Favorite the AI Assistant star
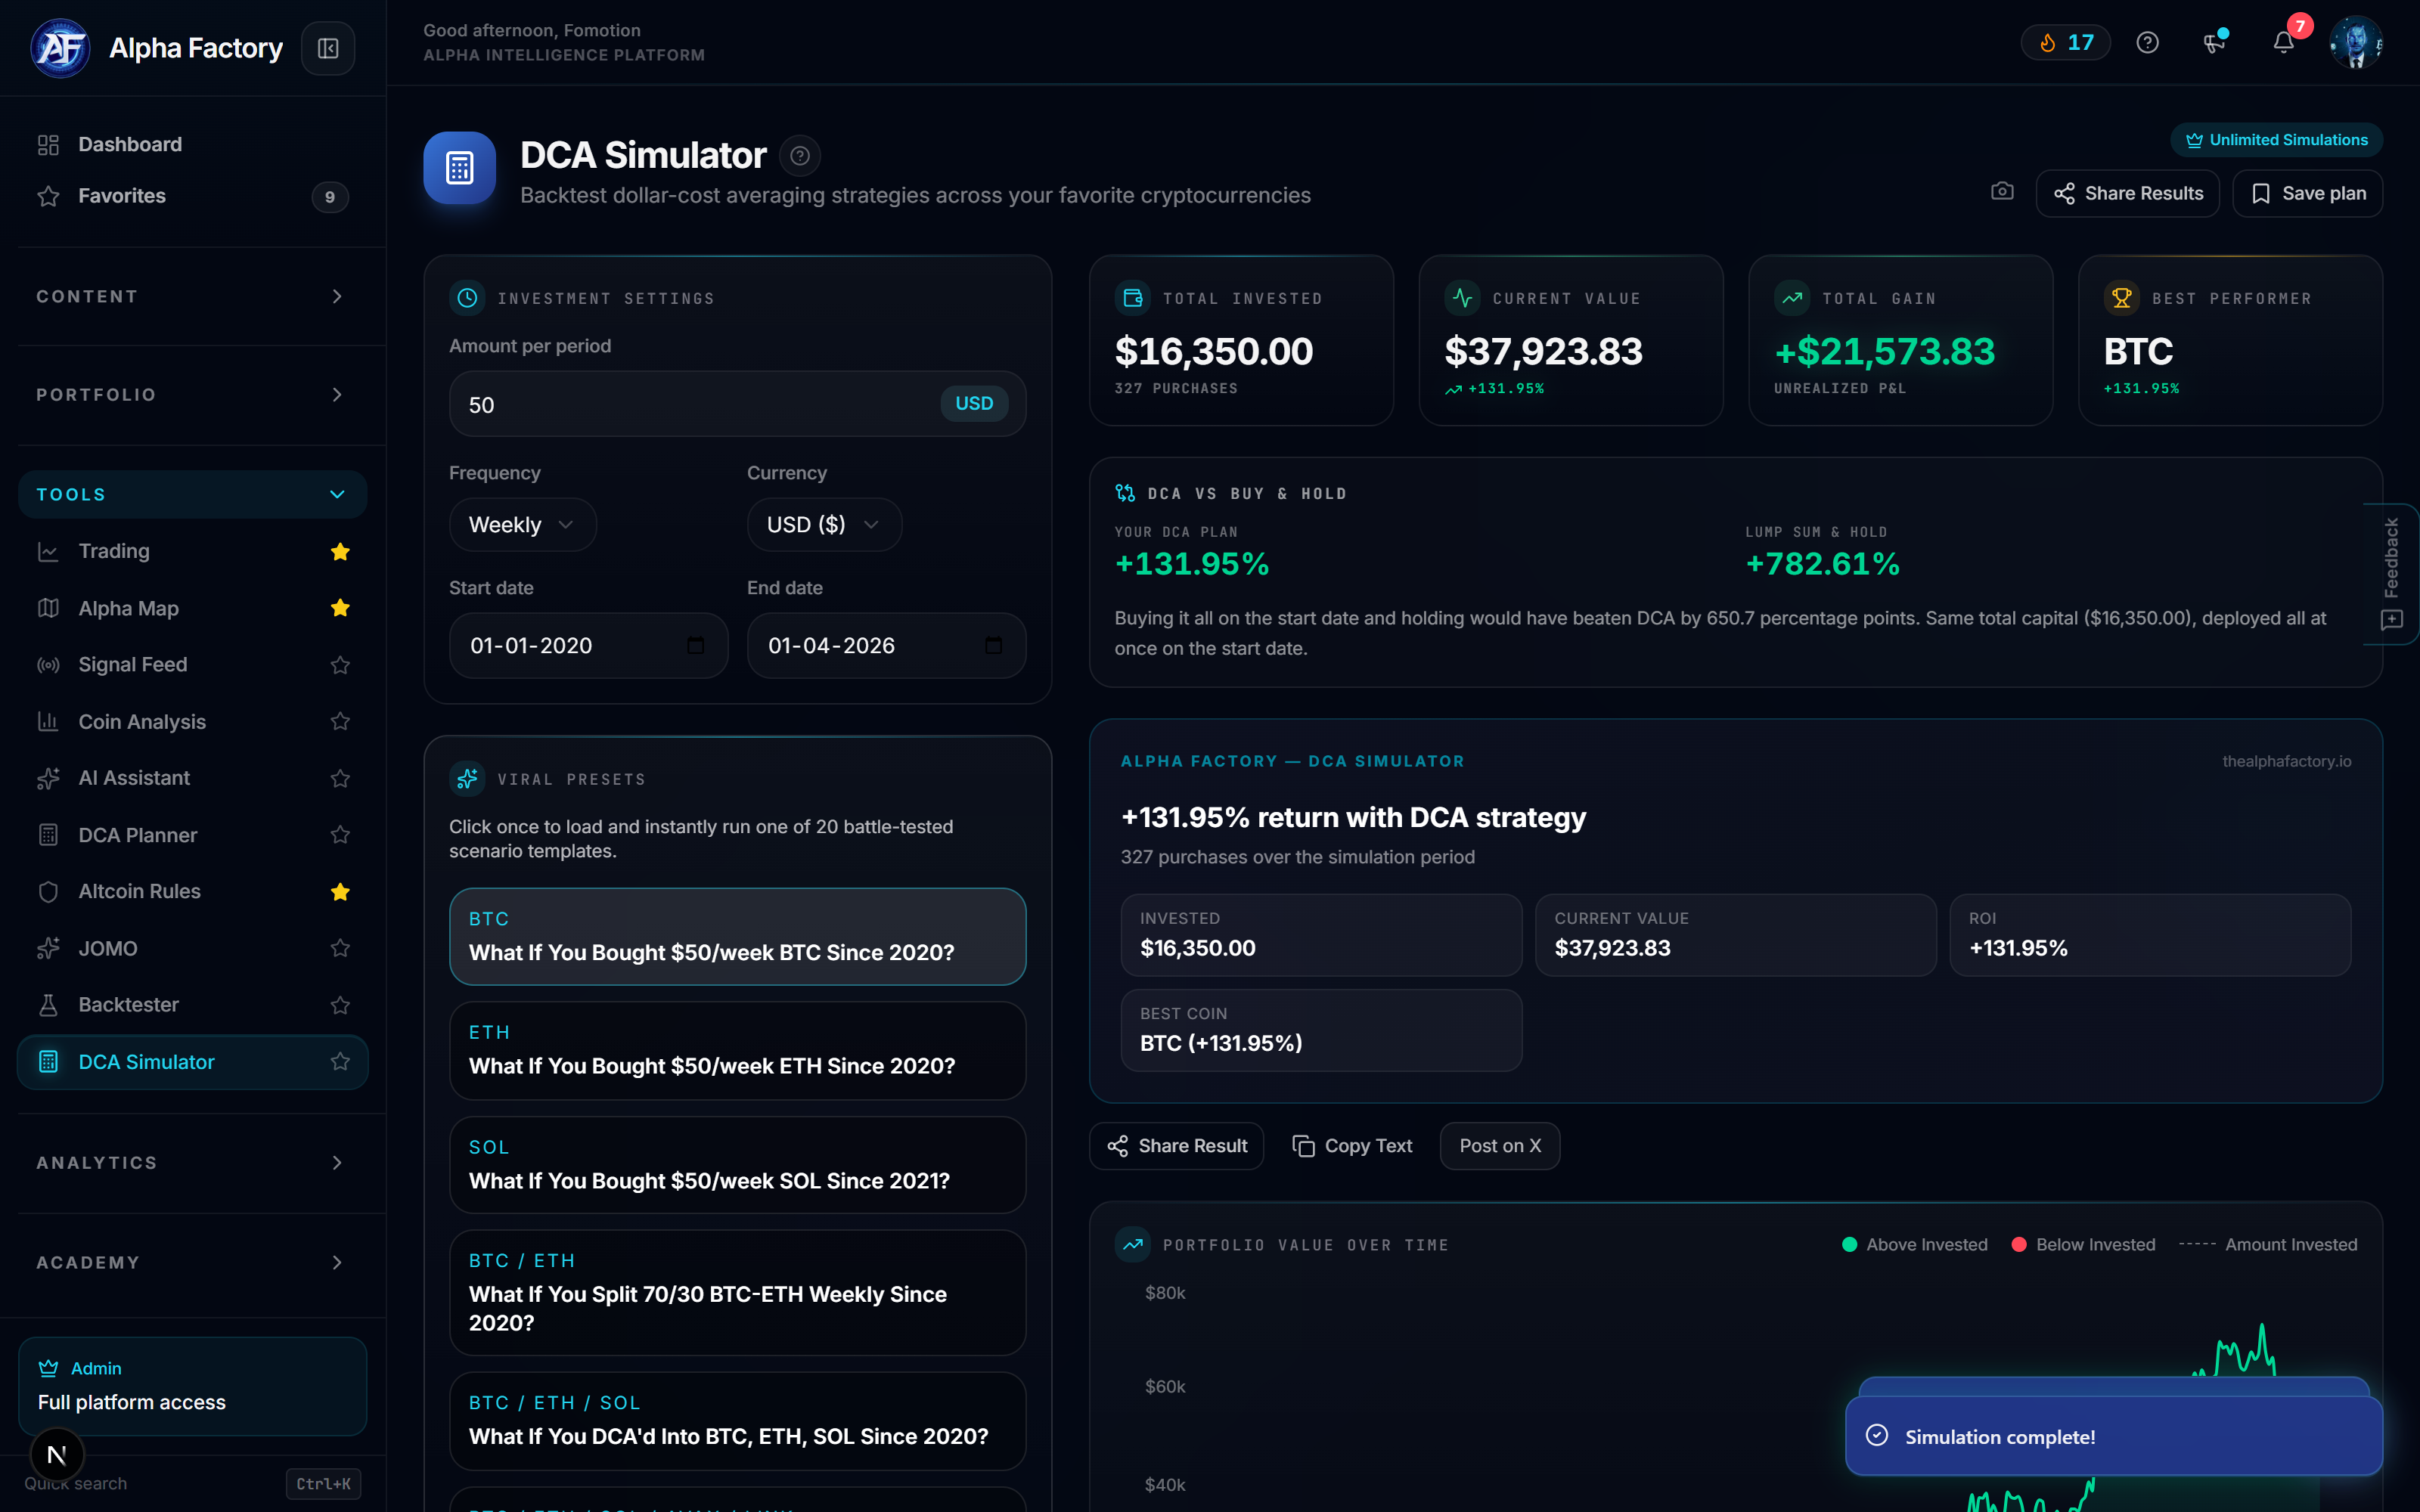Screen dimensions: 2420x1512 tap(340, 778)
